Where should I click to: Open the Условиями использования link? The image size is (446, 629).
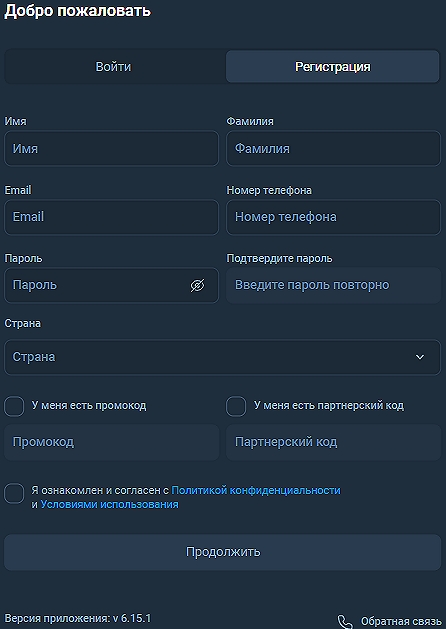pyautogui.click(x=109, y=504)
